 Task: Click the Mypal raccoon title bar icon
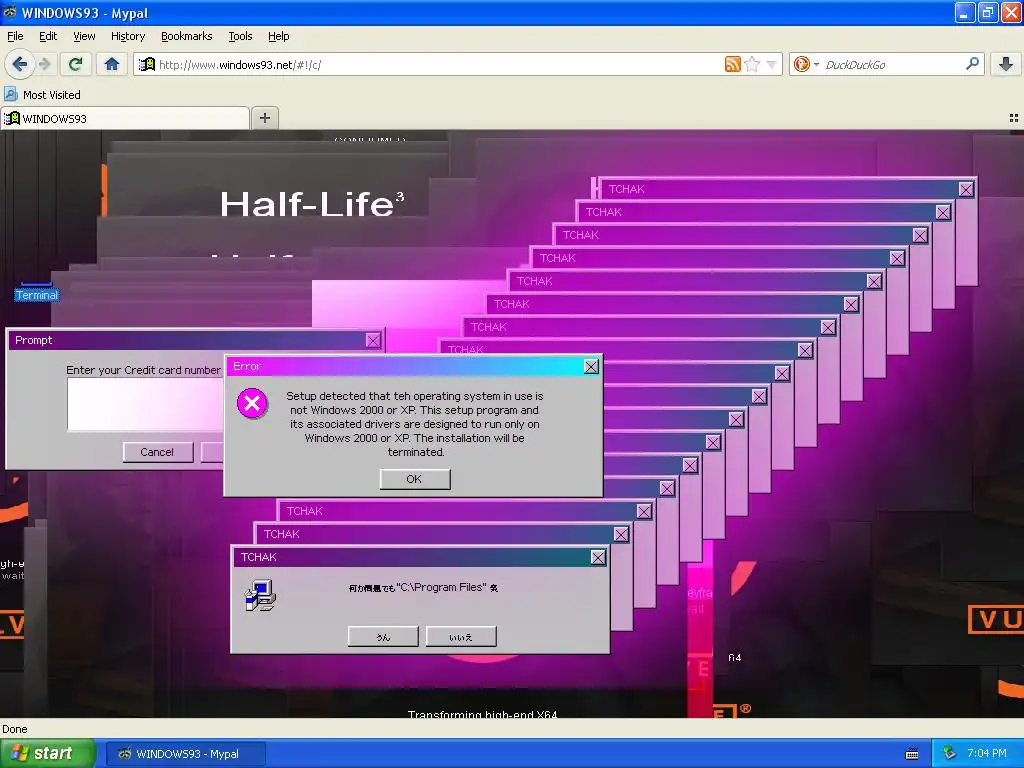point(10,12)
